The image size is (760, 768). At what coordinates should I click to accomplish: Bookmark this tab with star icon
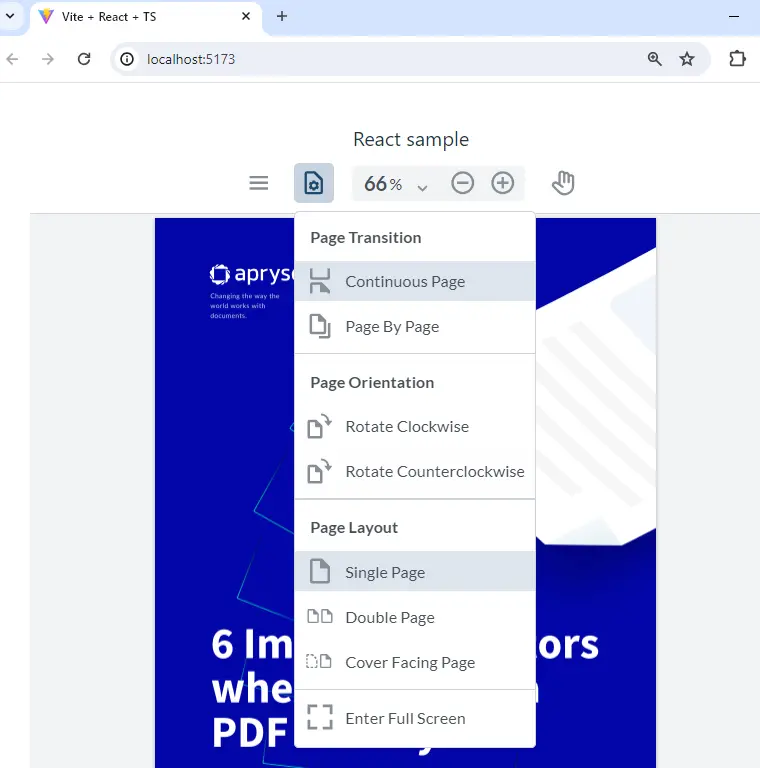687,59
